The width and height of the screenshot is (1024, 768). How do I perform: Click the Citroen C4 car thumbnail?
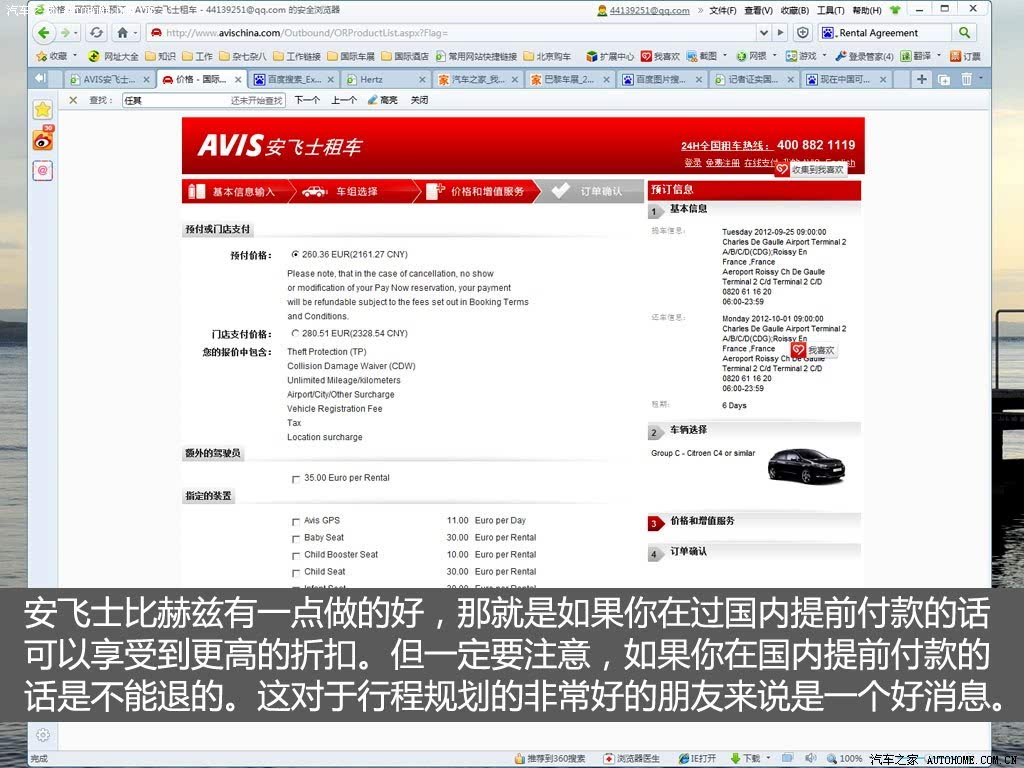click(x=806, y=465)
